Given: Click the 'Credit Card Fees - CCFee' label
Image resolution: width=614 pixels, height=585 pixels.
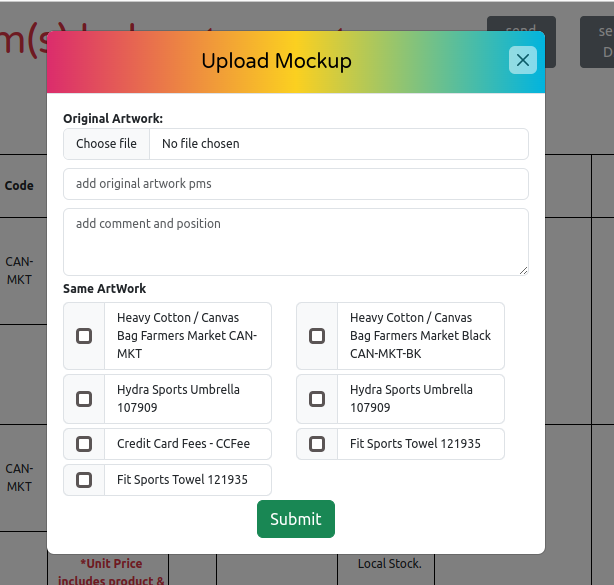Looking at the screenshot, I should click(183, 444).
